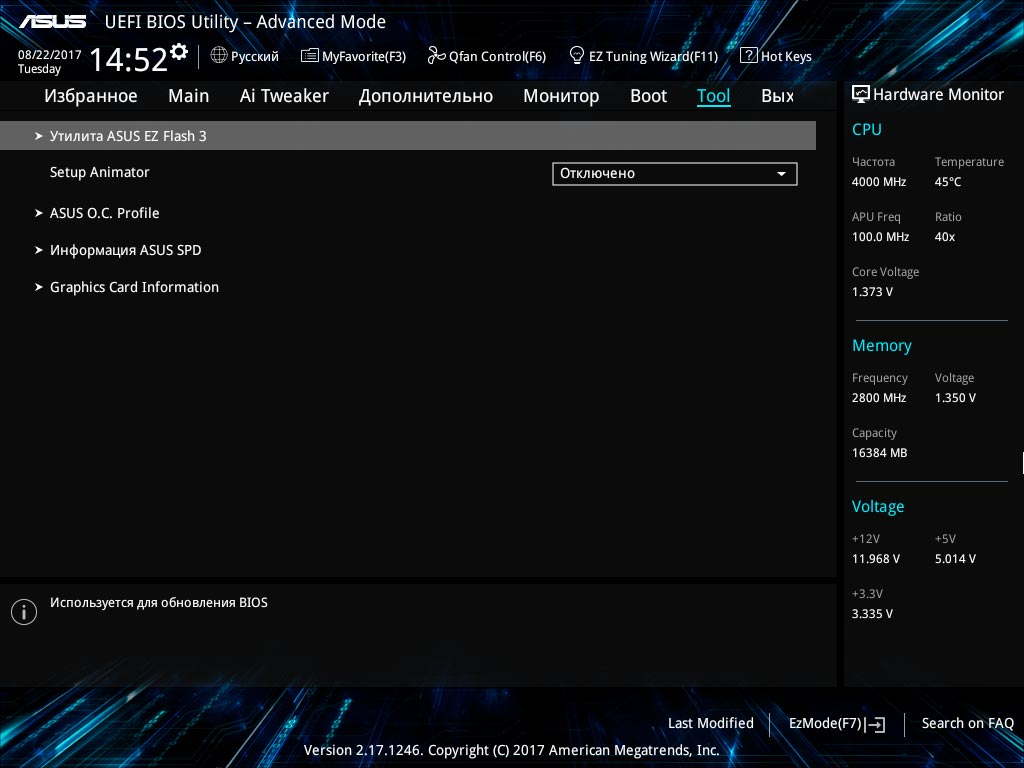Image resolution: width=1024 pixels, height=768 pixels.
Task: Go to the Дополнительно tab
Action: (x=426, y=97)
